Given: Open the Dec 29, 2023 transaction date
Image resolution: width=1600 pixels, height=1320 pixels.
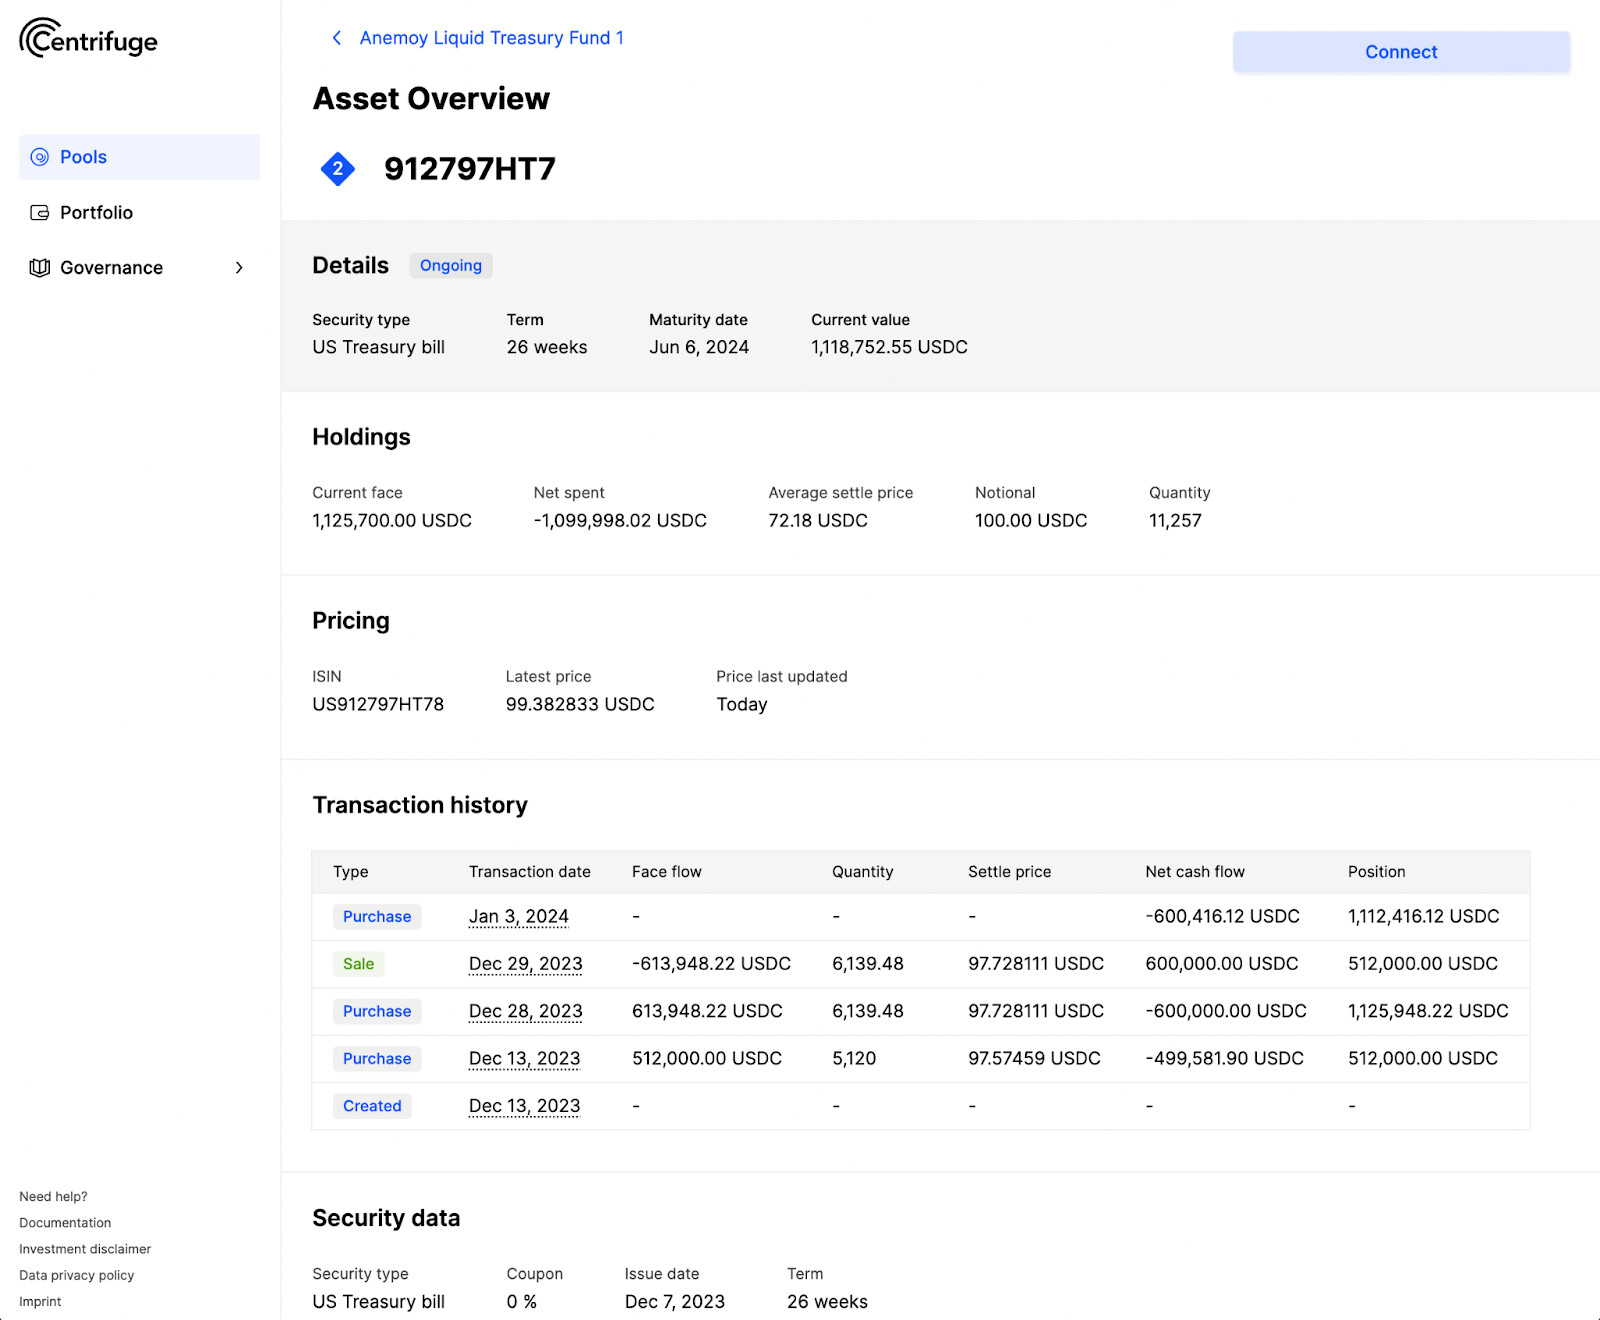Looking at the screenshot, I should click(525, 964).
